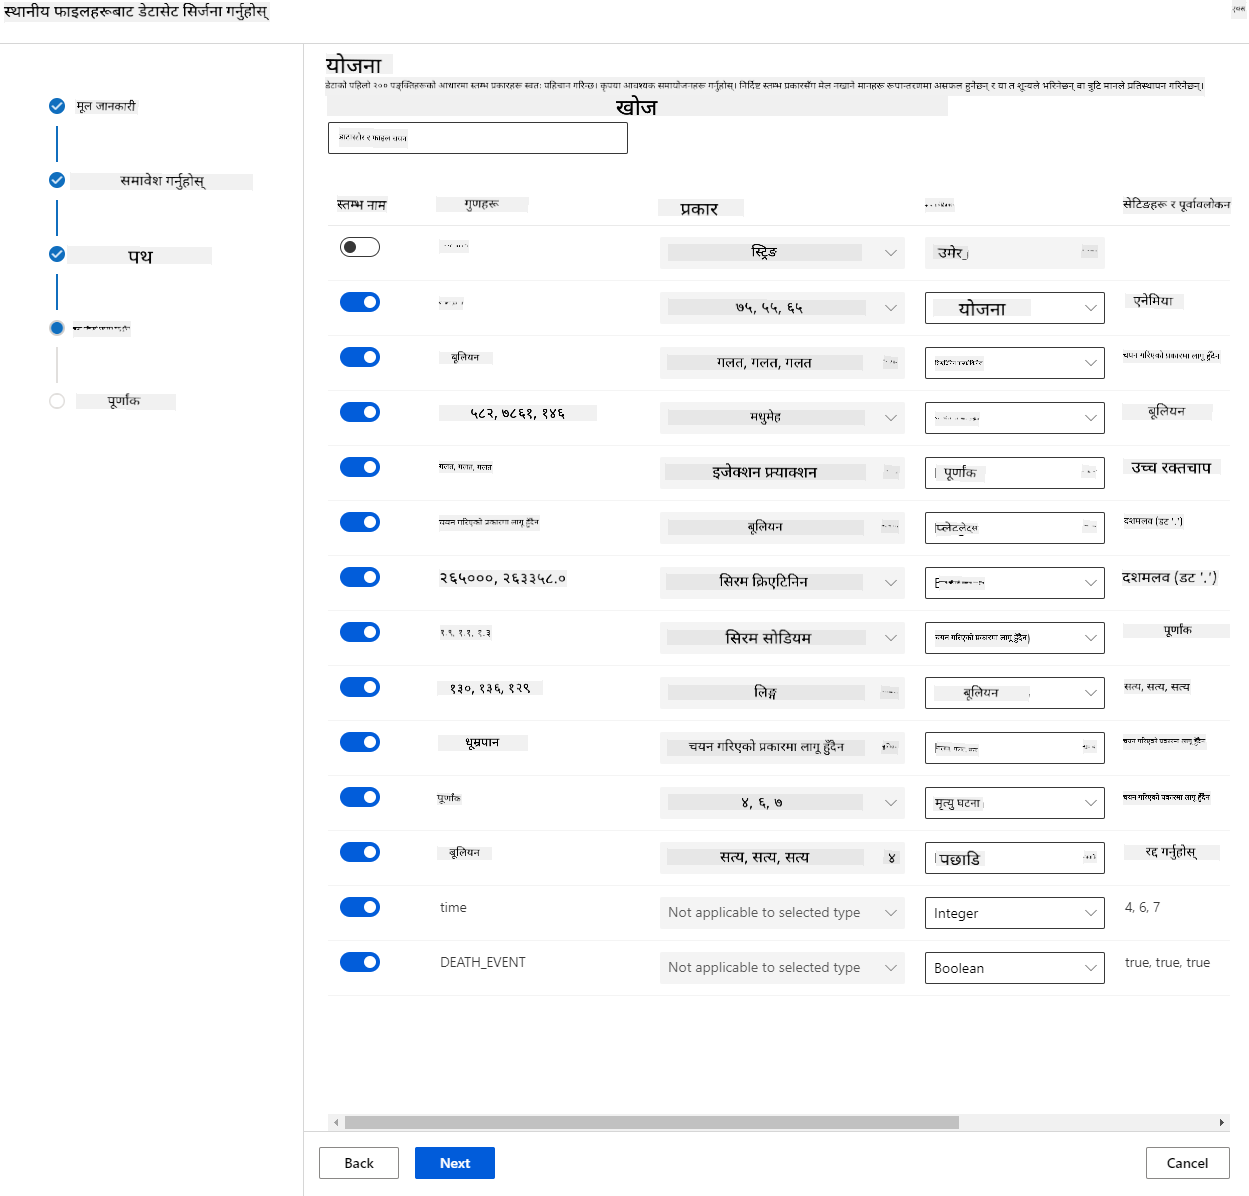Click the DEATH_EVENT column name
The image size is (1249, 1196).
coord(483,962)
